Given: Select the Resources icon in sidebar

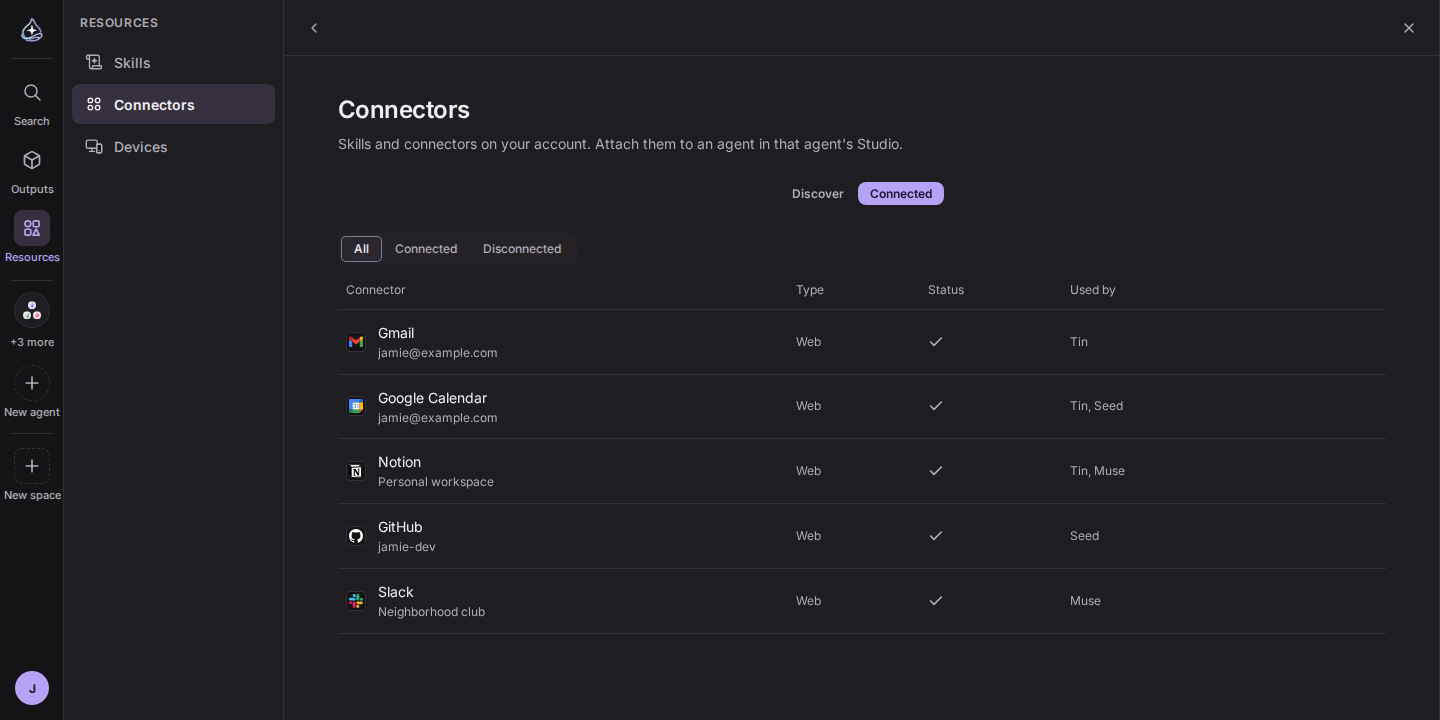Looking at the screenshot, I should (32, 228).
